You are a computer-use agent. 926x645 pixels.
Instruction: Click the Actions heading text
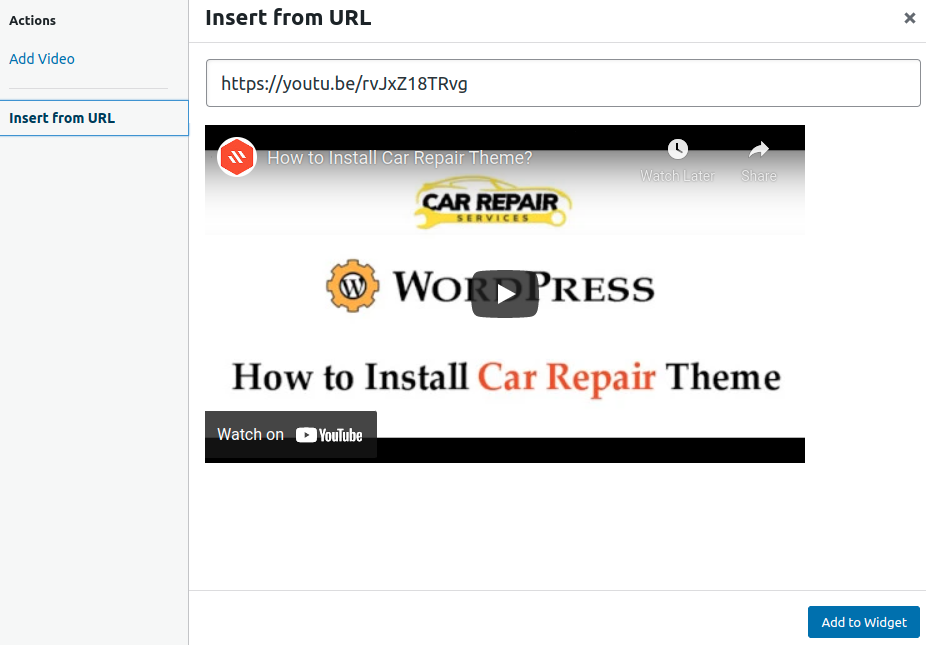click(32, 21)
